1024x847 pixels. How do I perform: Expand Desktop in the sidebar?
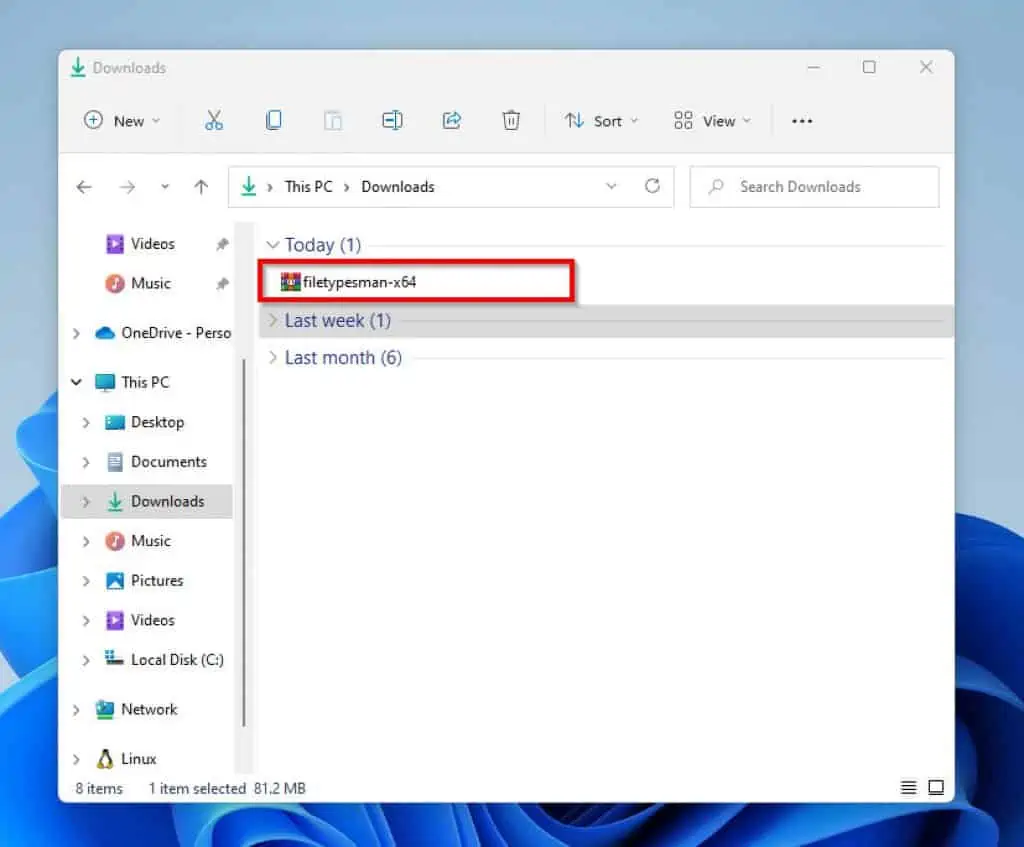[87, 422]
